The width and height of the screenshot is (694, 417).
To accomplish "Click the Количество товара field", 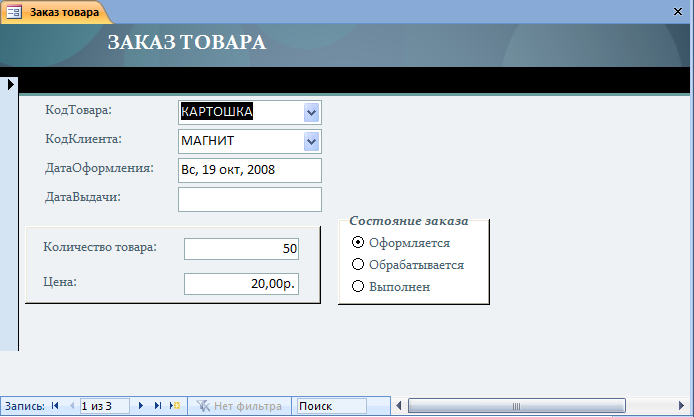I will tap(241, 249).
